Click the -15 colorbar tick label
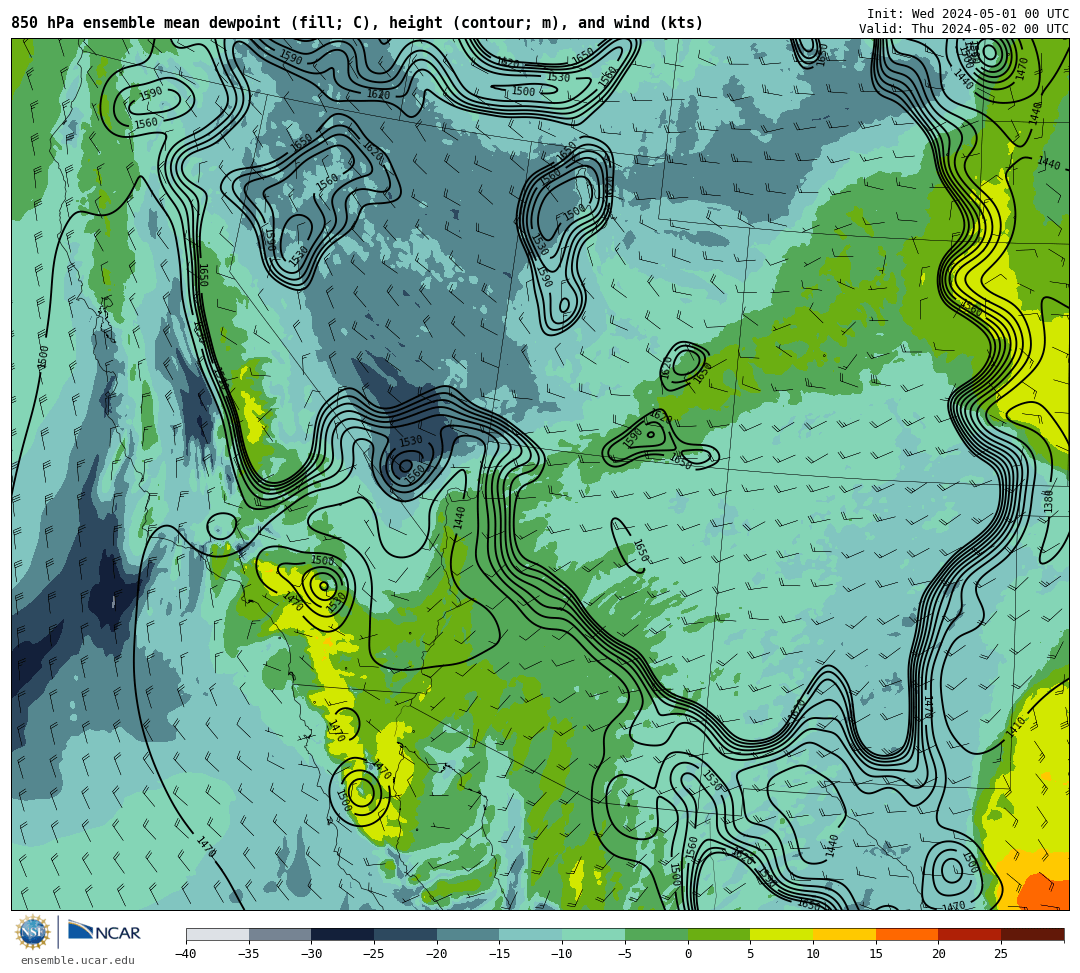Viewport: 1080px width, 973px height. [x=499, y=954]
